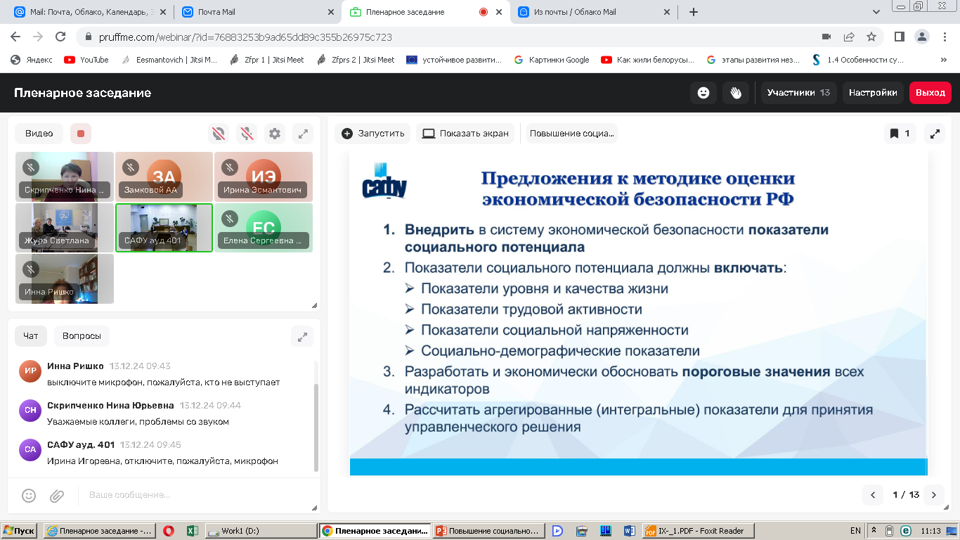The image size is (960, 540).
Task: Expand the chat panel with arrows icon
Action: point(302,336)
